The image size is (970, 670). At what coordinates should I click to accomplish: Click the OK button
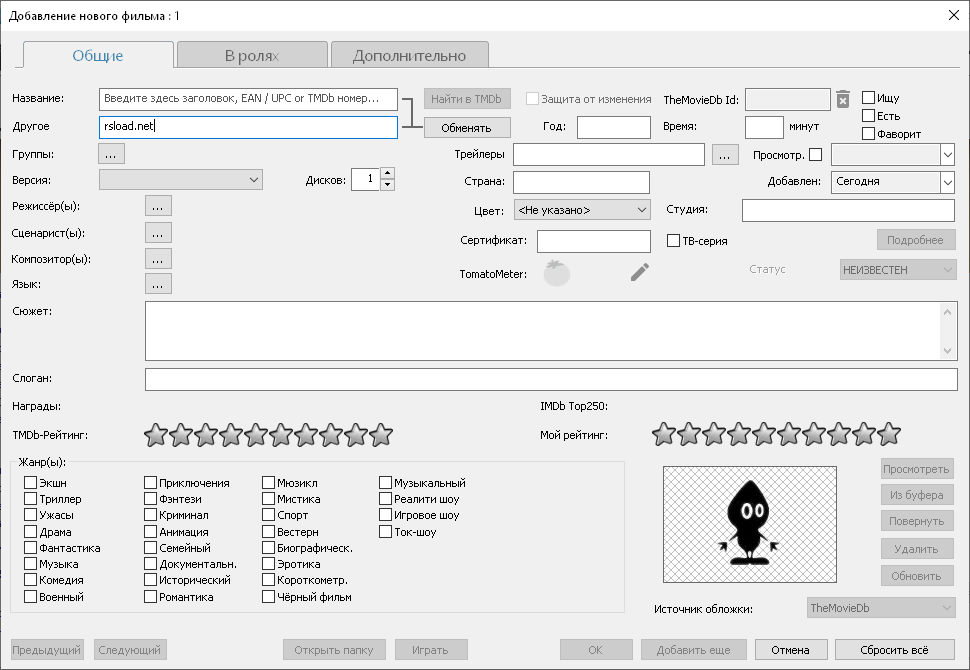(x=596, y=650)
